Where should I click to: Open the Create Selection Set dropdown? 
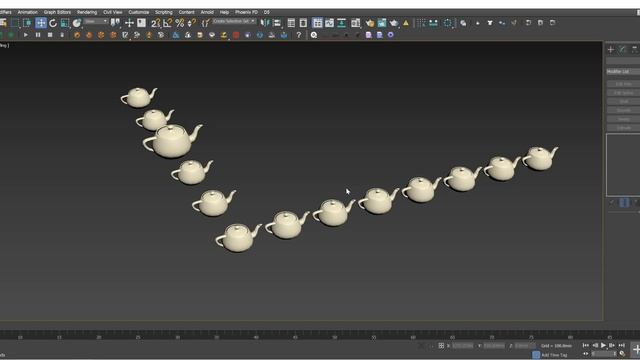234,21
